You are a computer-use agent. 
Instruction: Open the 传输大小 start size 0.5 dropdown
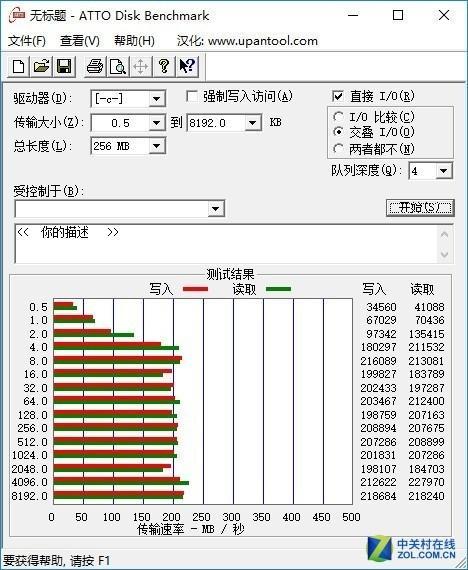pos(157,123)
